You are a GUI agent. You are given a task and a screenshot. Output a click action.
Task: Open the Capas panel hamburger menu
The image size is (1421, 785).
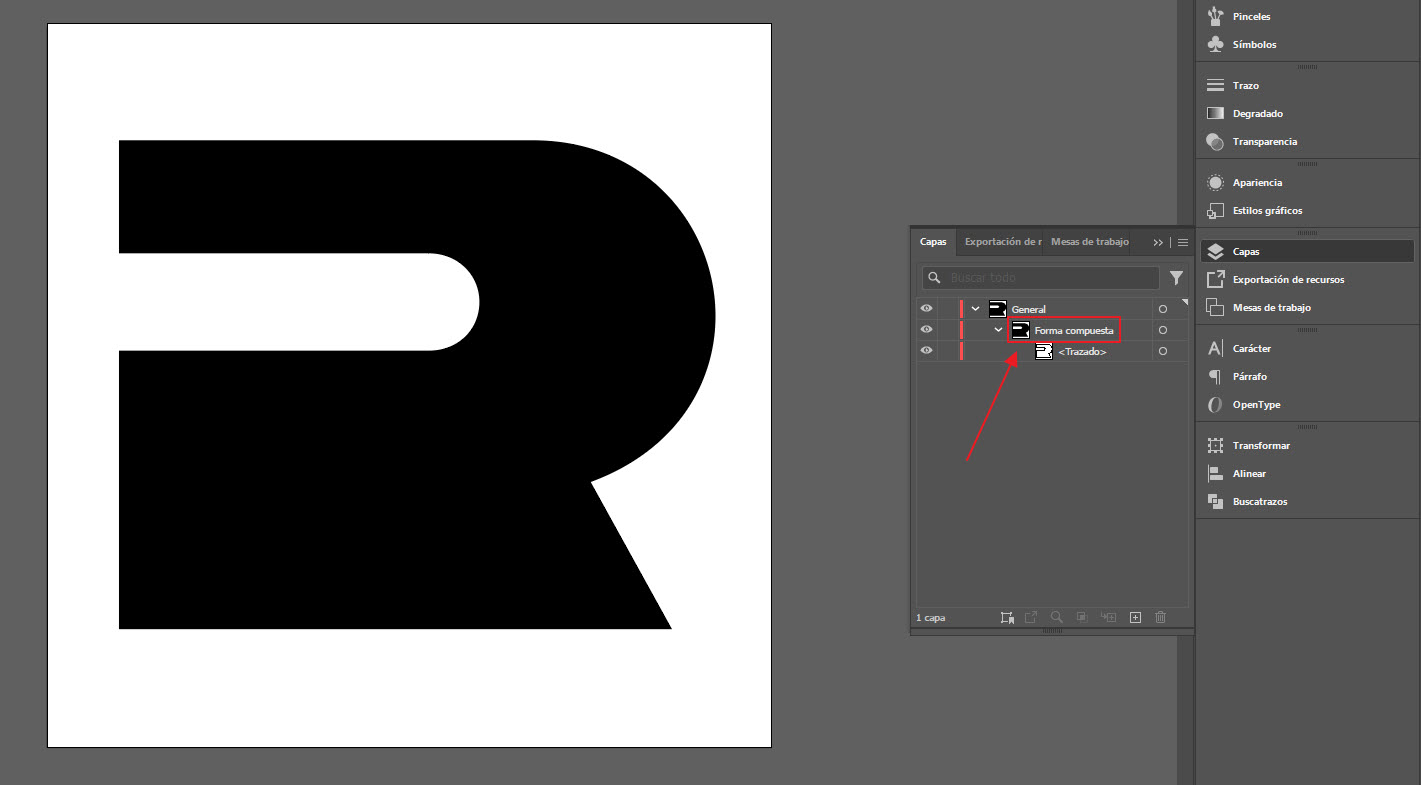[1183, 243]
